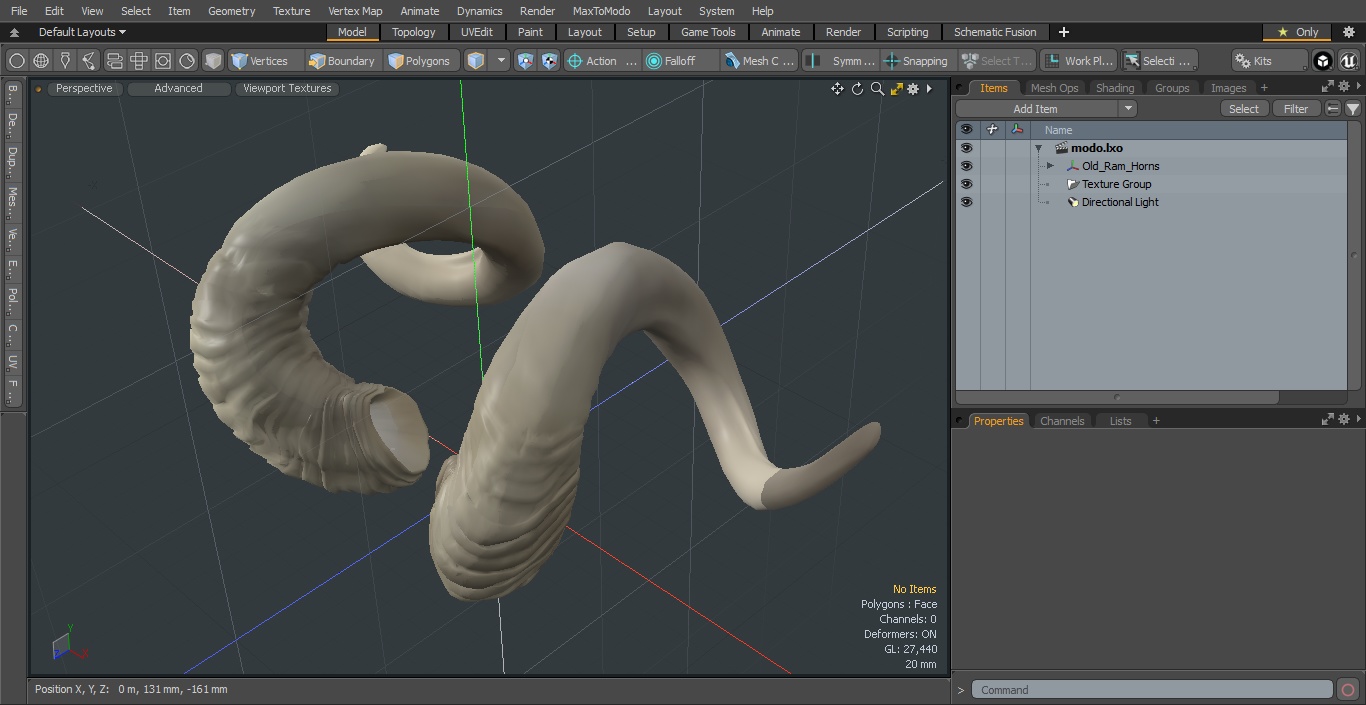Maximize the viewport with the expand icon
Screen dimensions: 1366x705
pyautogui.click(x=896, y=88)
